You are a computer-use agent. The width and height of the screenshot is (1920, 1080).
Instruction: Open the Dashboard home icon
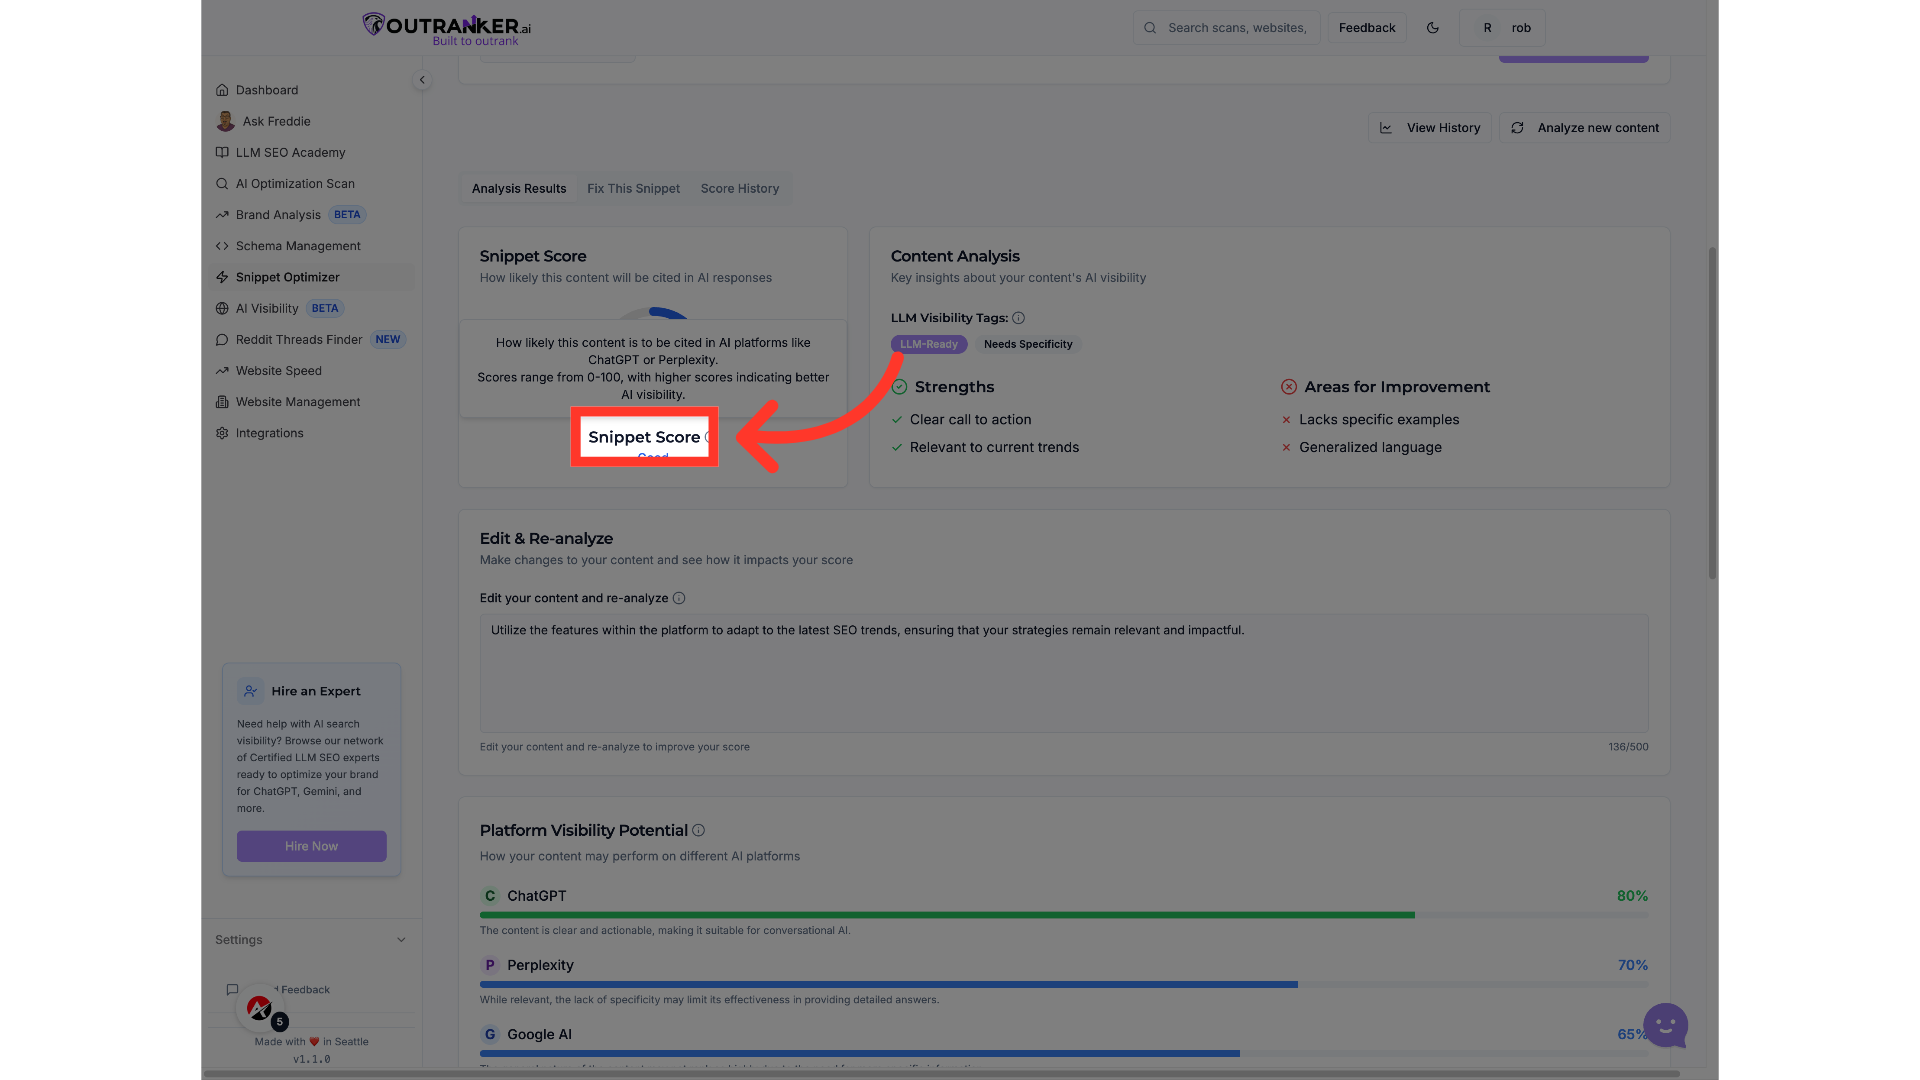[x=222, y=90]
